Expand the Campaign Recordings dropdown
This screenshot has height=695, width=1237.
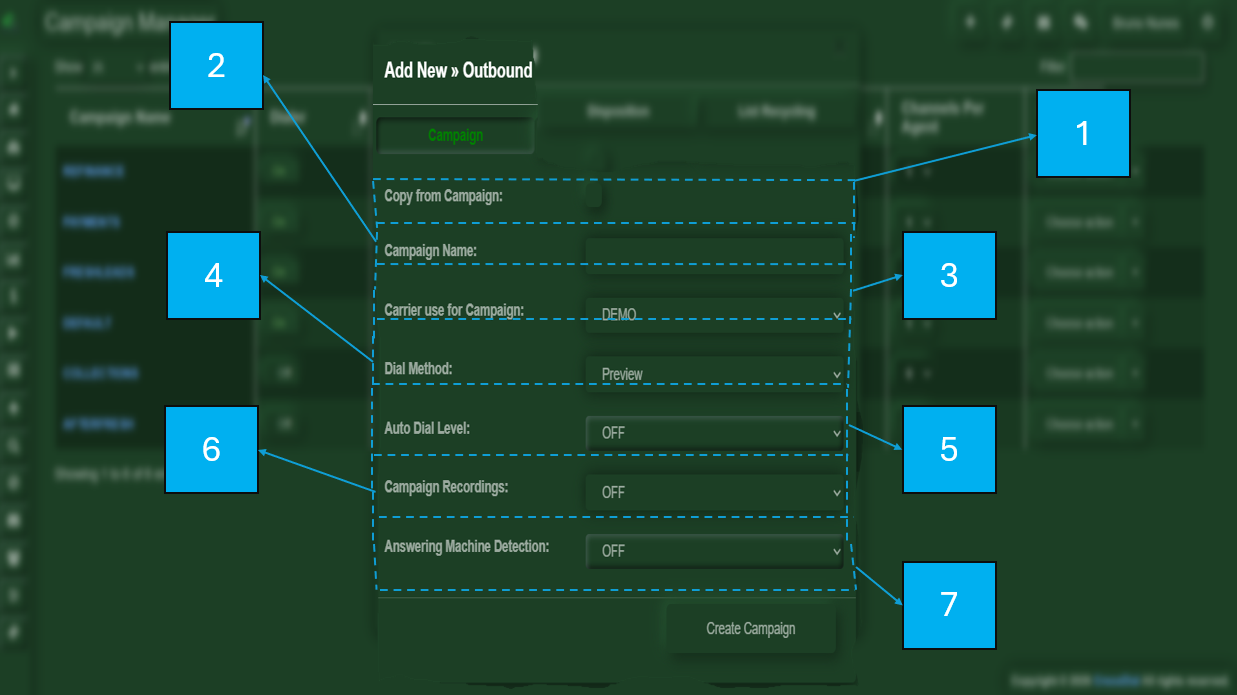tap(714, 491)
